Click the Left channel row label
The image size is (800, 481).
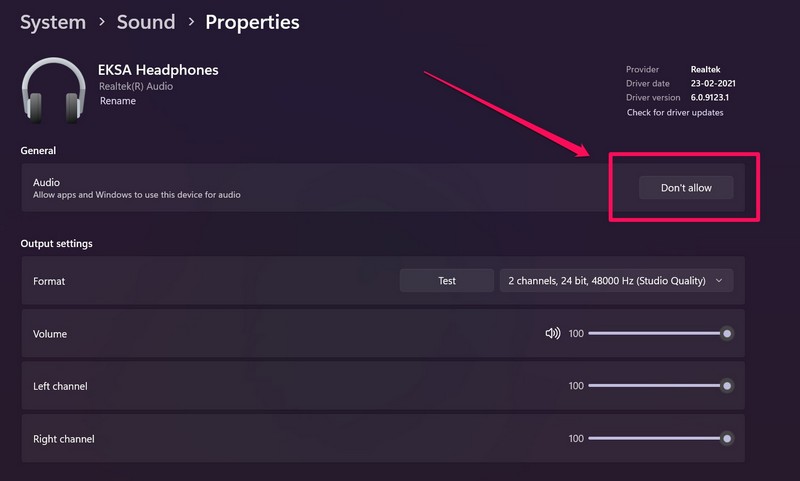coord(62,386)
